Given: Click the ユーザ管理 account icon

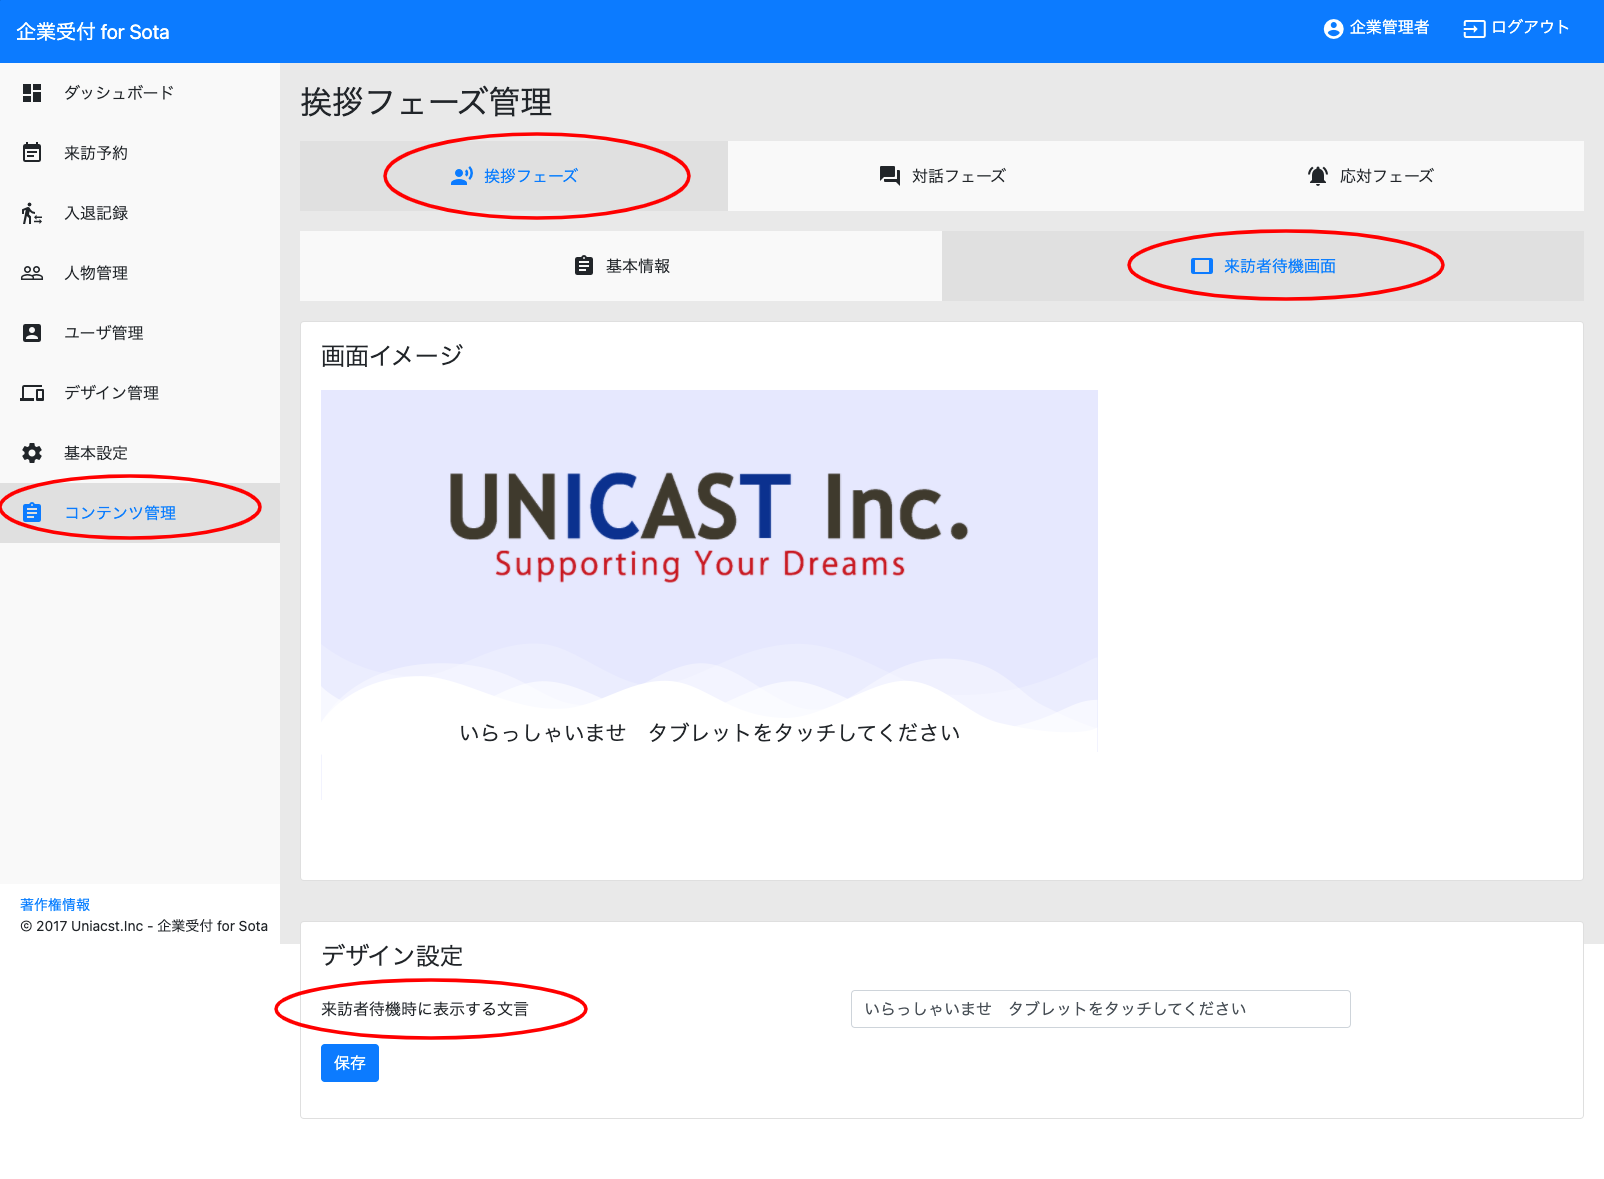Looking at the screenshot, I should click(x=32, y=333).
